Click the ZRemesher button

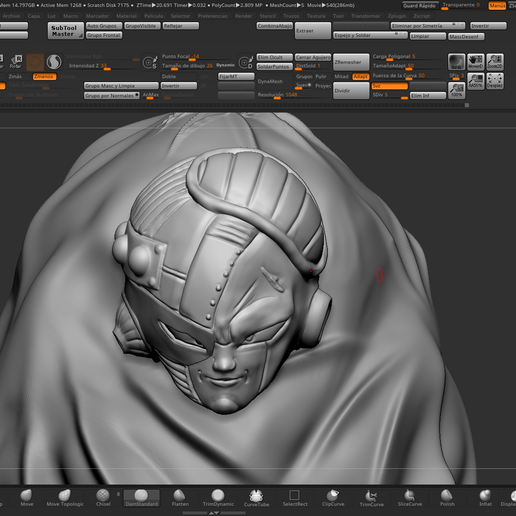[x=351, y=62]
